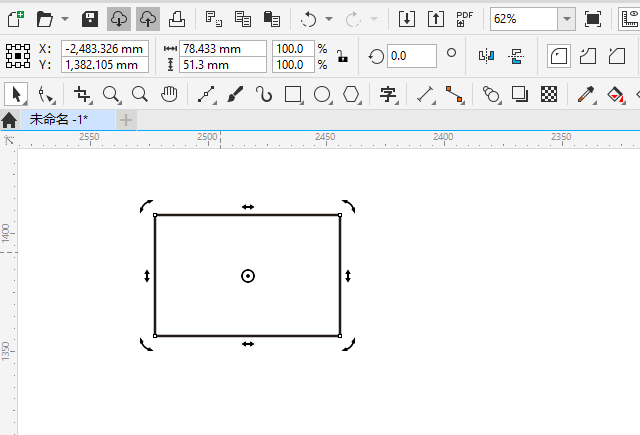640x435 pixels.
Task: Select the Ellipse tool
Action: [322, 95]
